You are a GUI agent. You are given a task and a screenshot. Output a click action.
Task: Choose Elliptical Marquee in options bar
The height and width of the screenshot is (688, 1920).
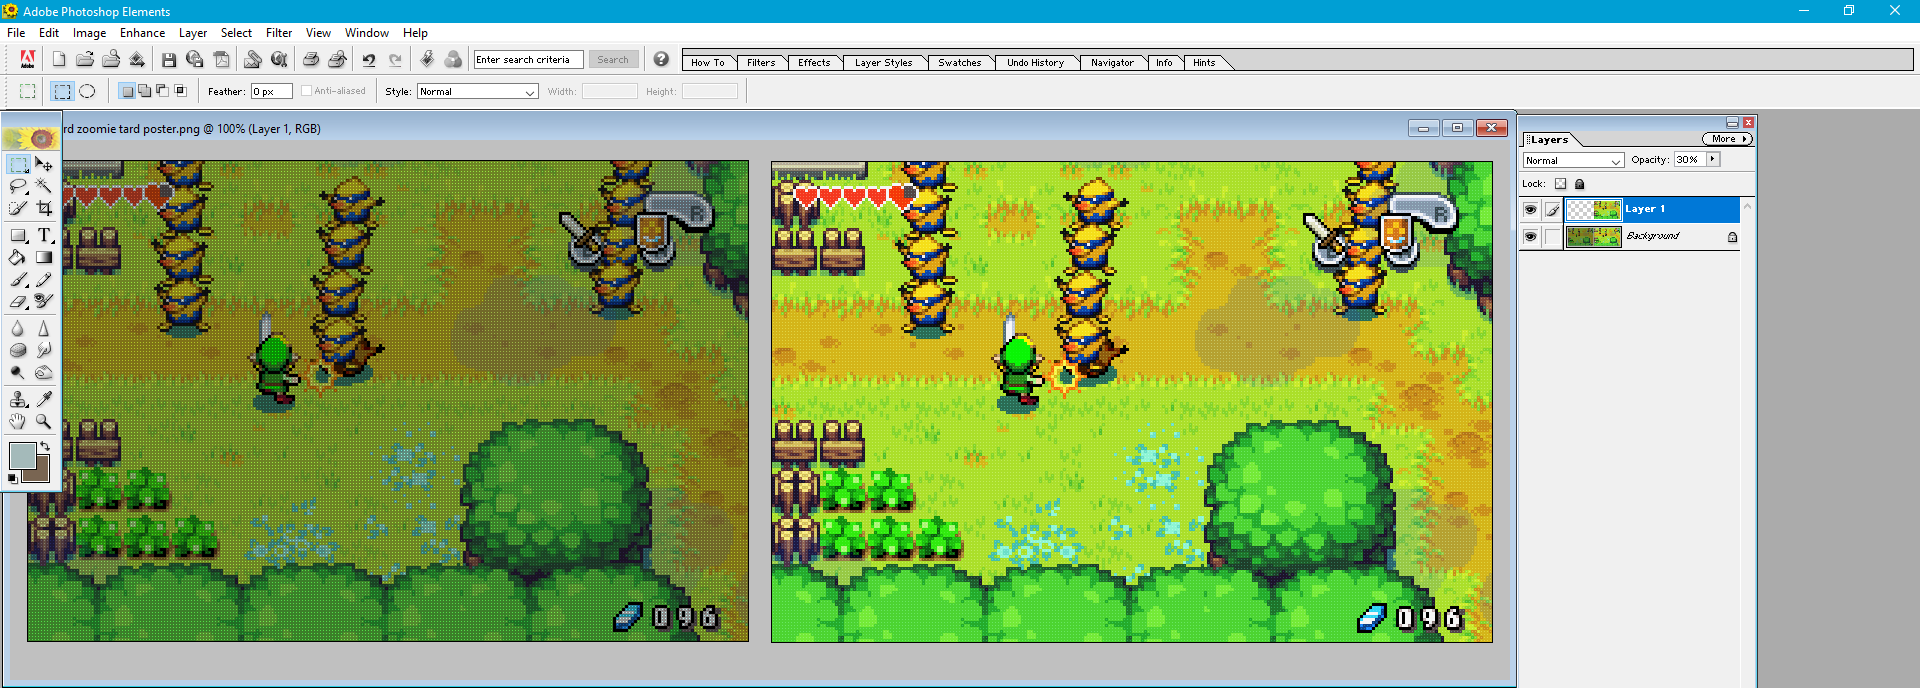click(88, 91)
